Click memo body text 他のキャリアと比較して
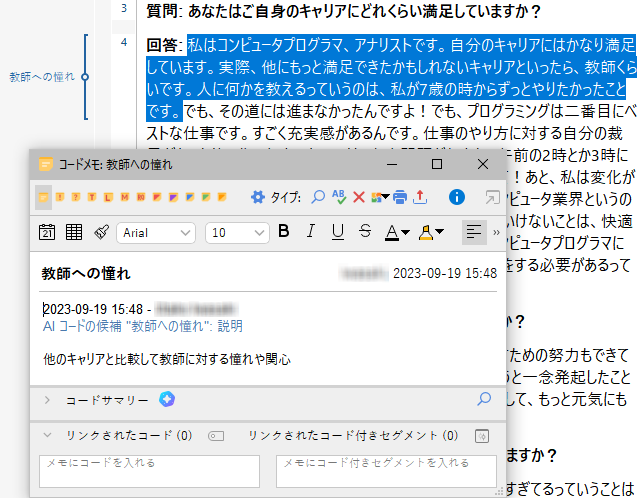The height and width of the screenshot is (498, 638). point(101,360)
